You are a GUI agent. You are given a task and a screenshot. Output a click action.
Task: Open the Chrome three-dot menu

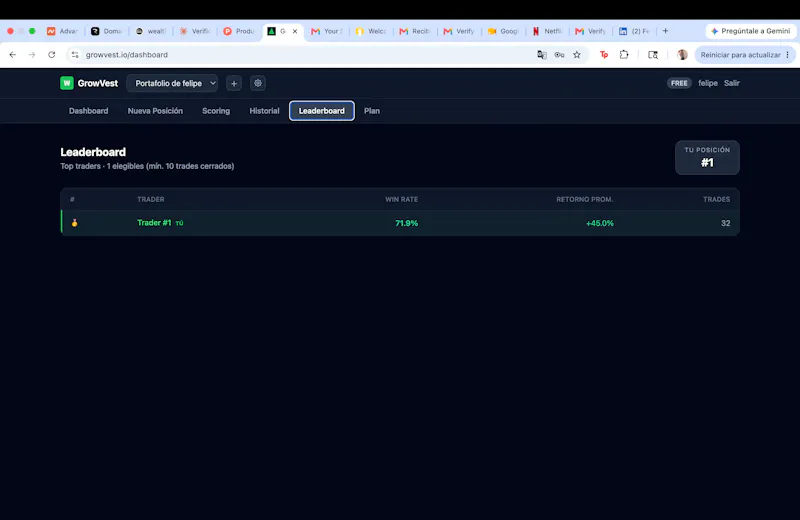coord(788,55)
